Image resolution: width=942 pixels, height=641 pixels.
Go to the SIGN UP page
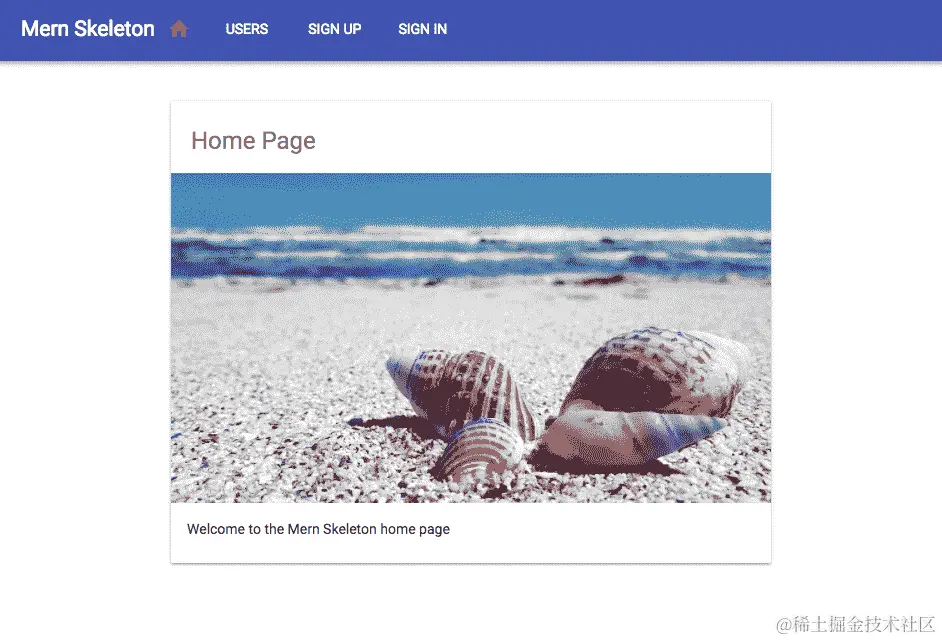335,29
